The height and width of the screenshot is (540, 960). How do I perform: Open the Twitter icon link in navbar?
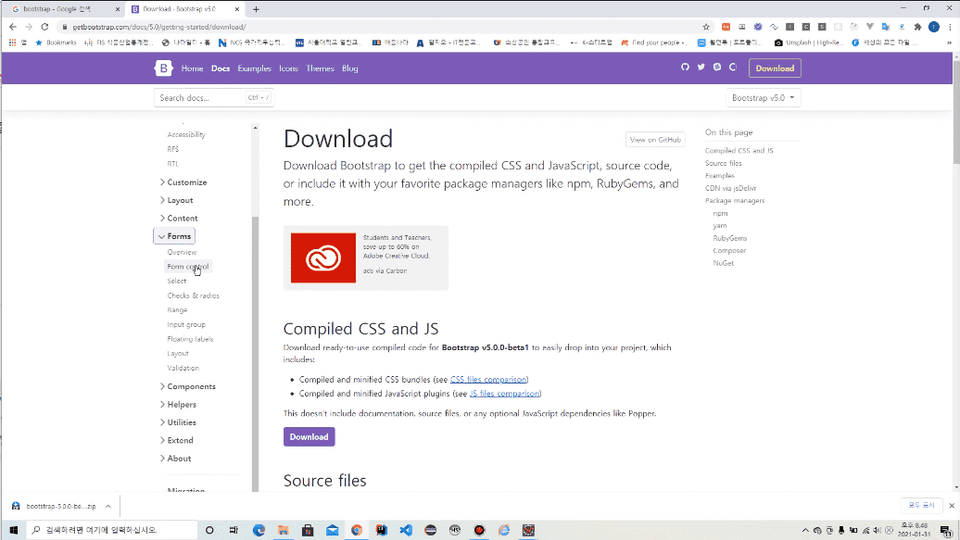(x=701, y=67)
